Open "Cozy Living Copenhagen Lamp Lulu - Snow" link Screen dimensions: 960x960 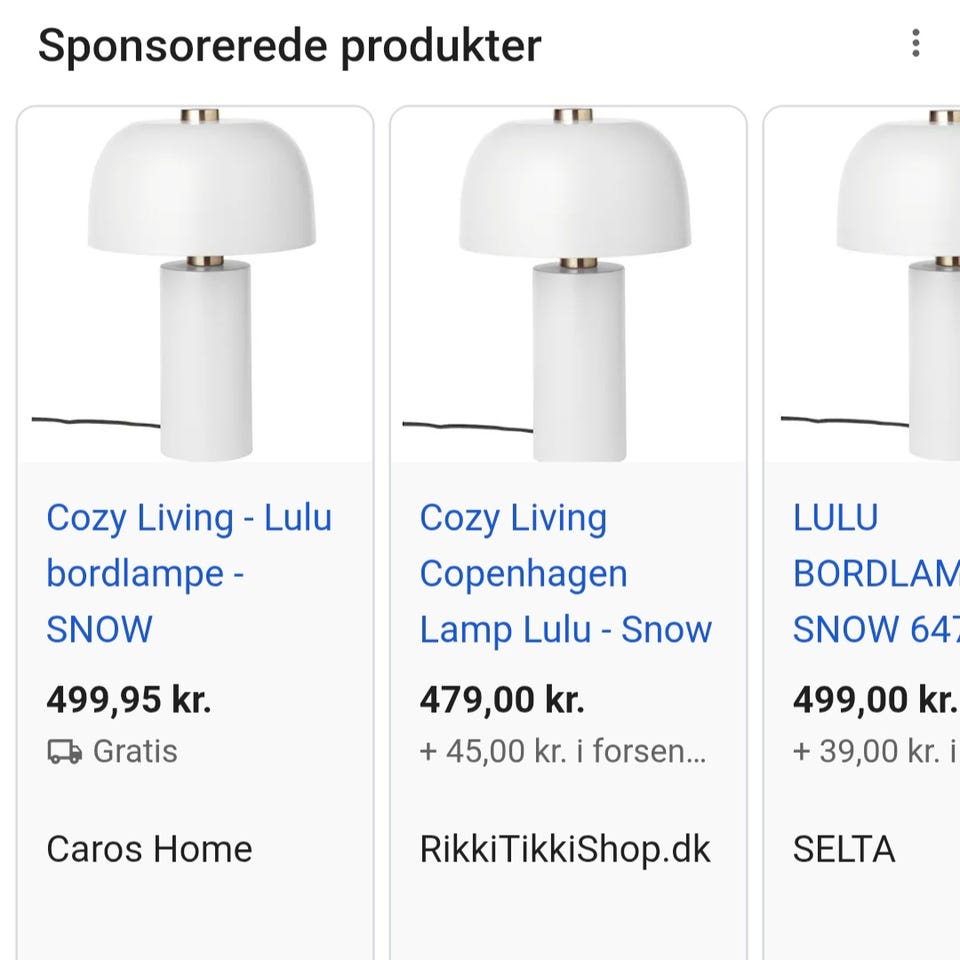click(x=565, y=573)
